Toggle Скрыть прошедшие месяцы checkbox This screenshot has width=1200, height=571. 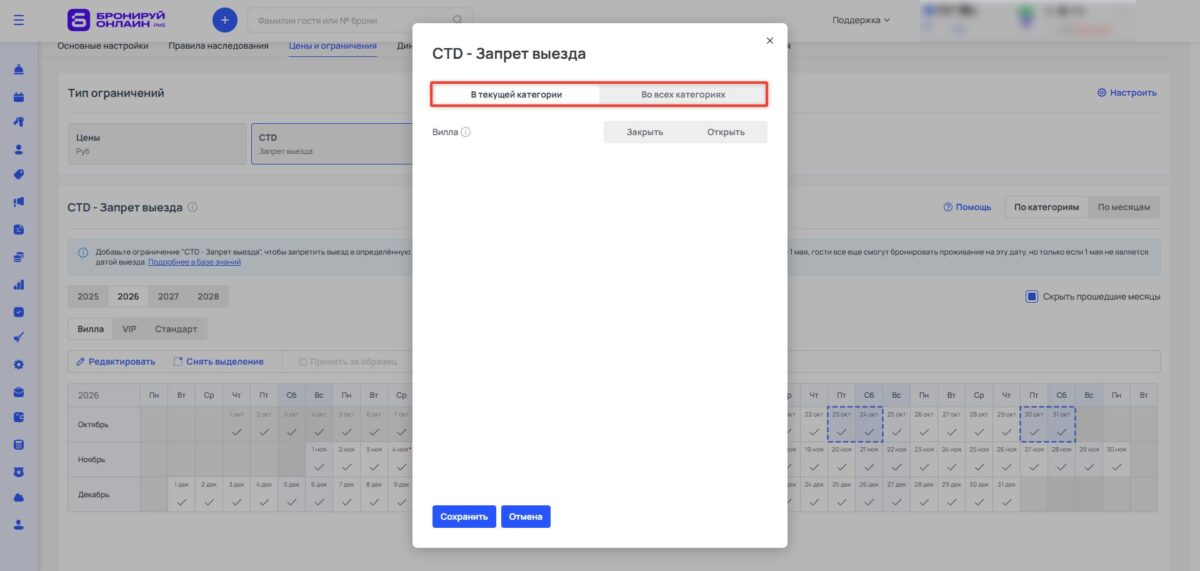(1031, 296)
